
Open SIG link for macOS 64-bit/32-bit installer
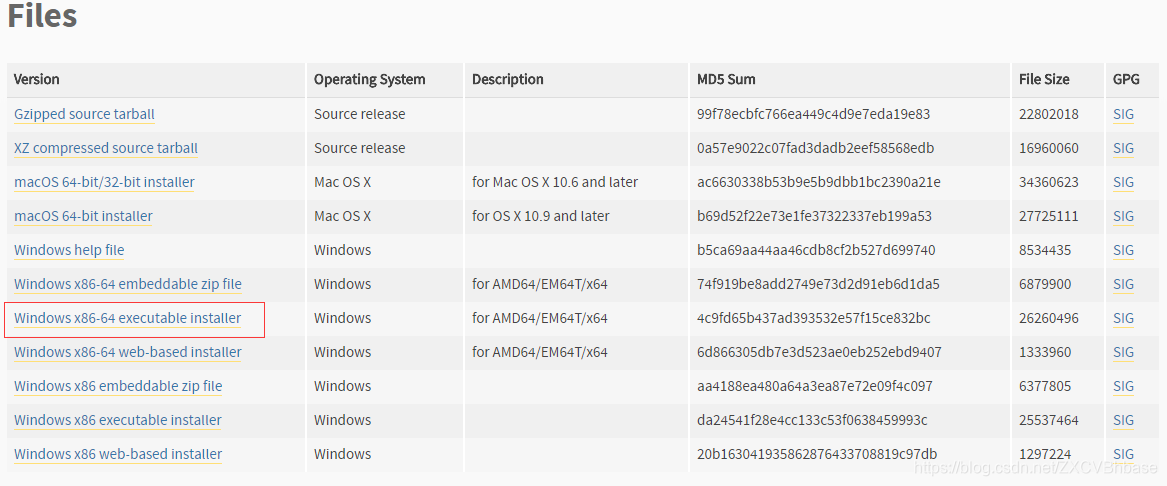click(x=1124, y=182)
